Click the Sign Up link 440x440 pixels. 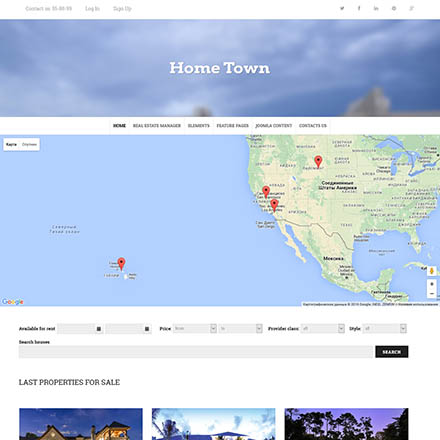[122, 9]
